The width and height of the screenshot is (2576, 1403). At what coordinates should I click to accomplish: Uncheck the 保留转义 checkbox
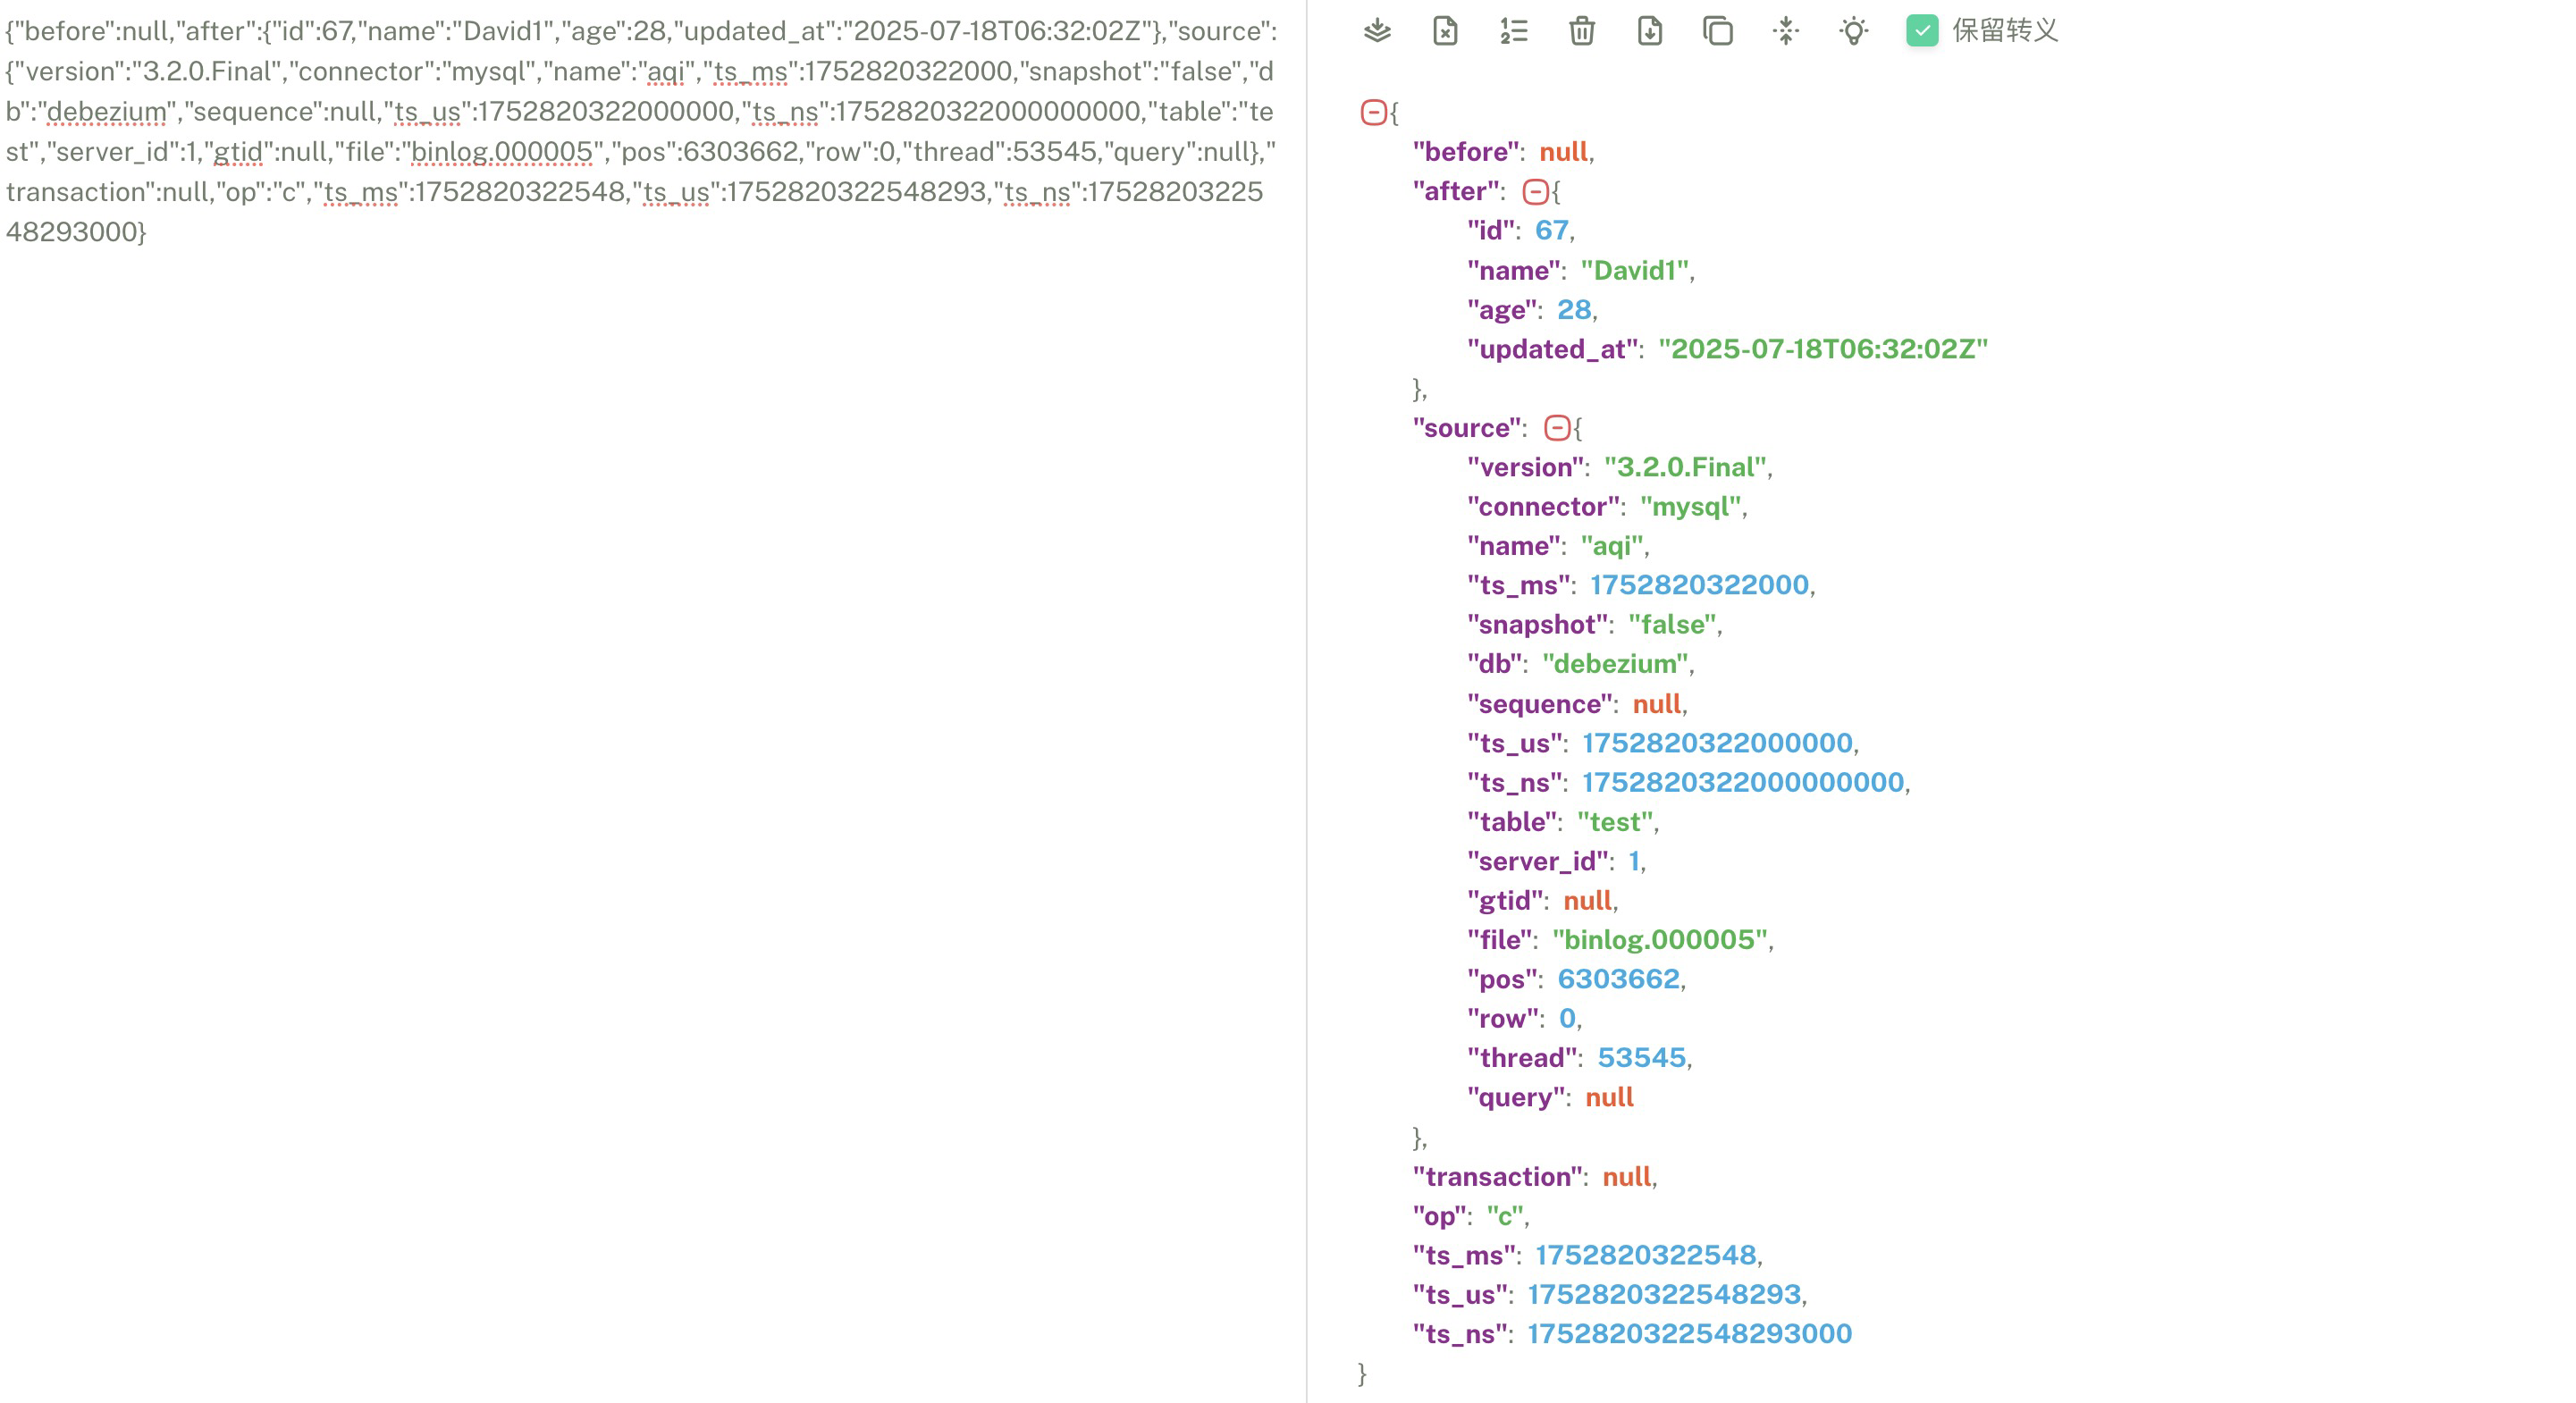pyautogui.click(x=1921, y=31)
